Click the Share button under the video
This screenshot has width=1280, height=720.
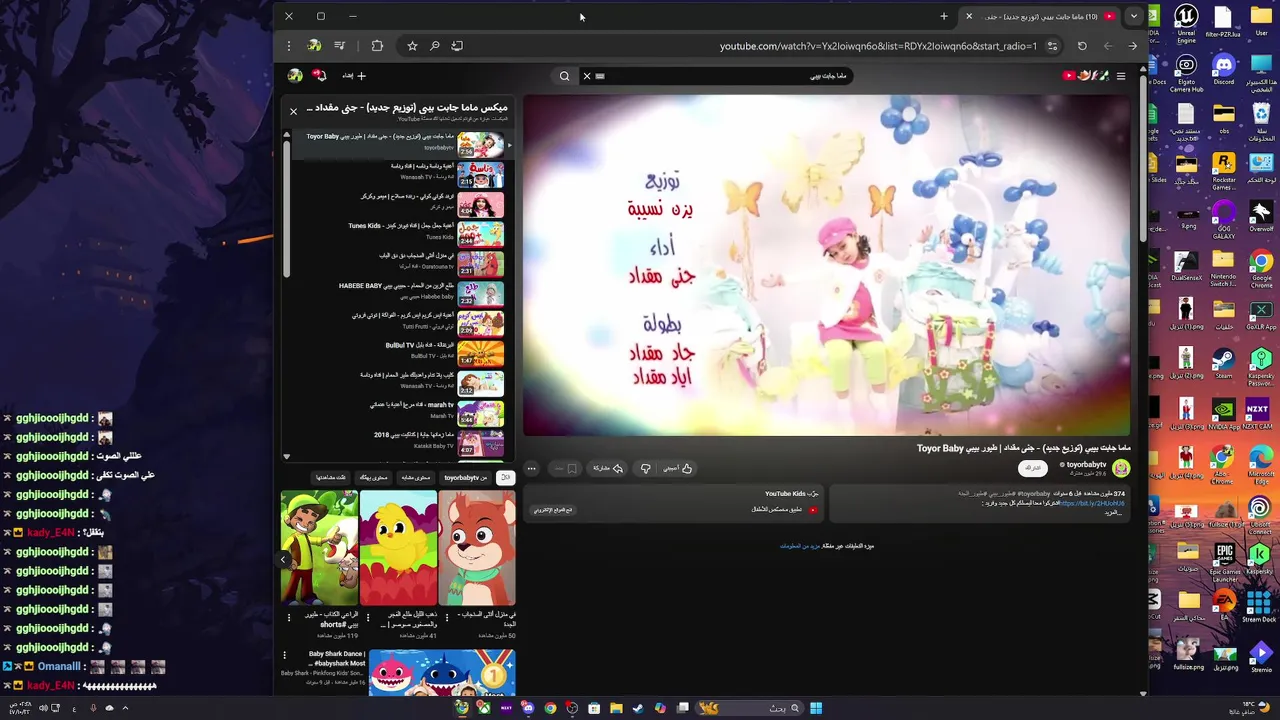click(608, 468)
